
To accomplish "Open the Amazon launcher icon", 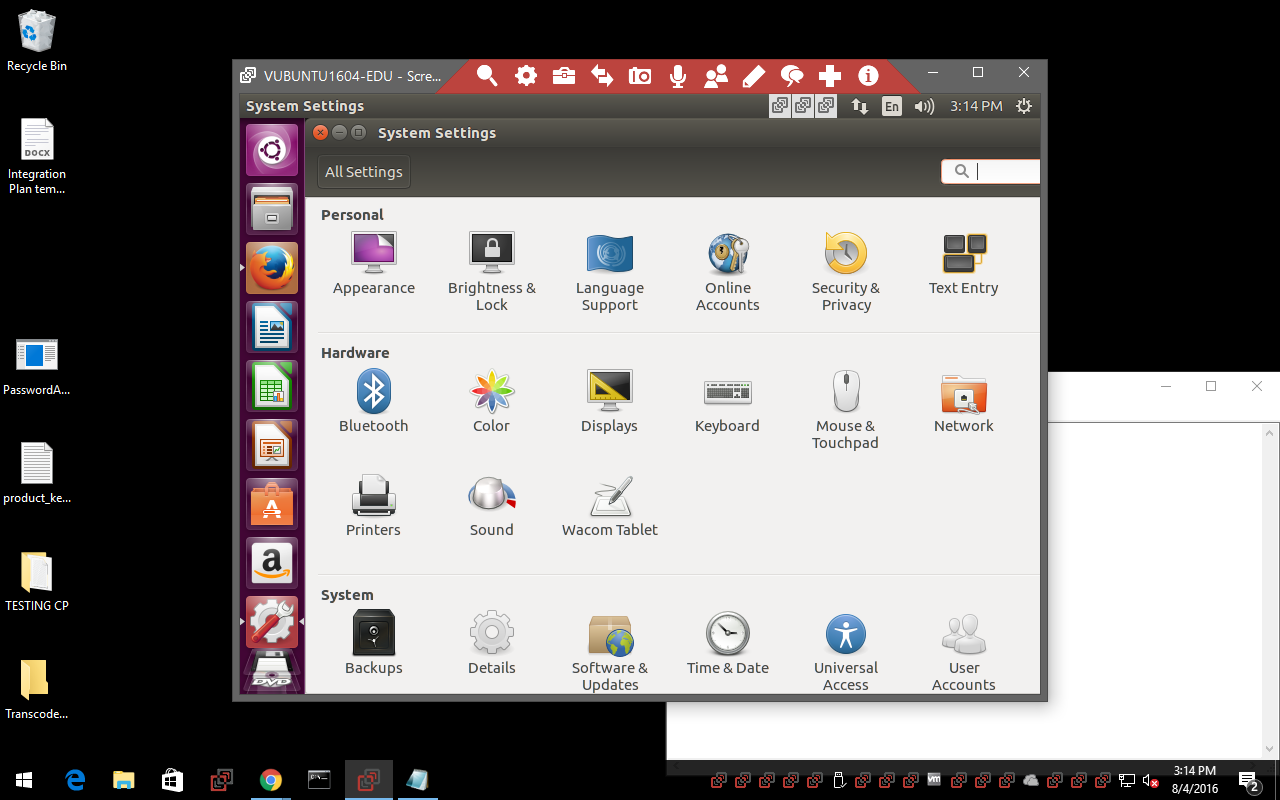I will tap(272, 563).
